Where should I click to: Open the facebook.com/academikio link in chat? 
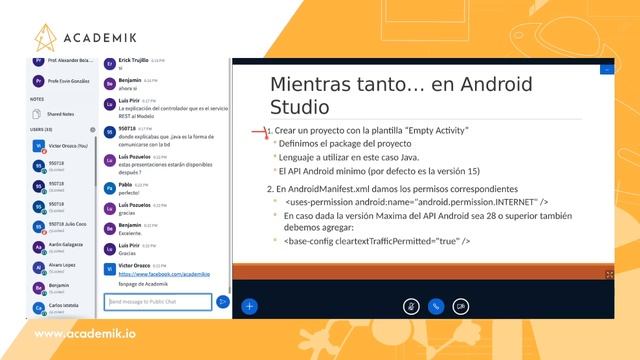(164, 274)
